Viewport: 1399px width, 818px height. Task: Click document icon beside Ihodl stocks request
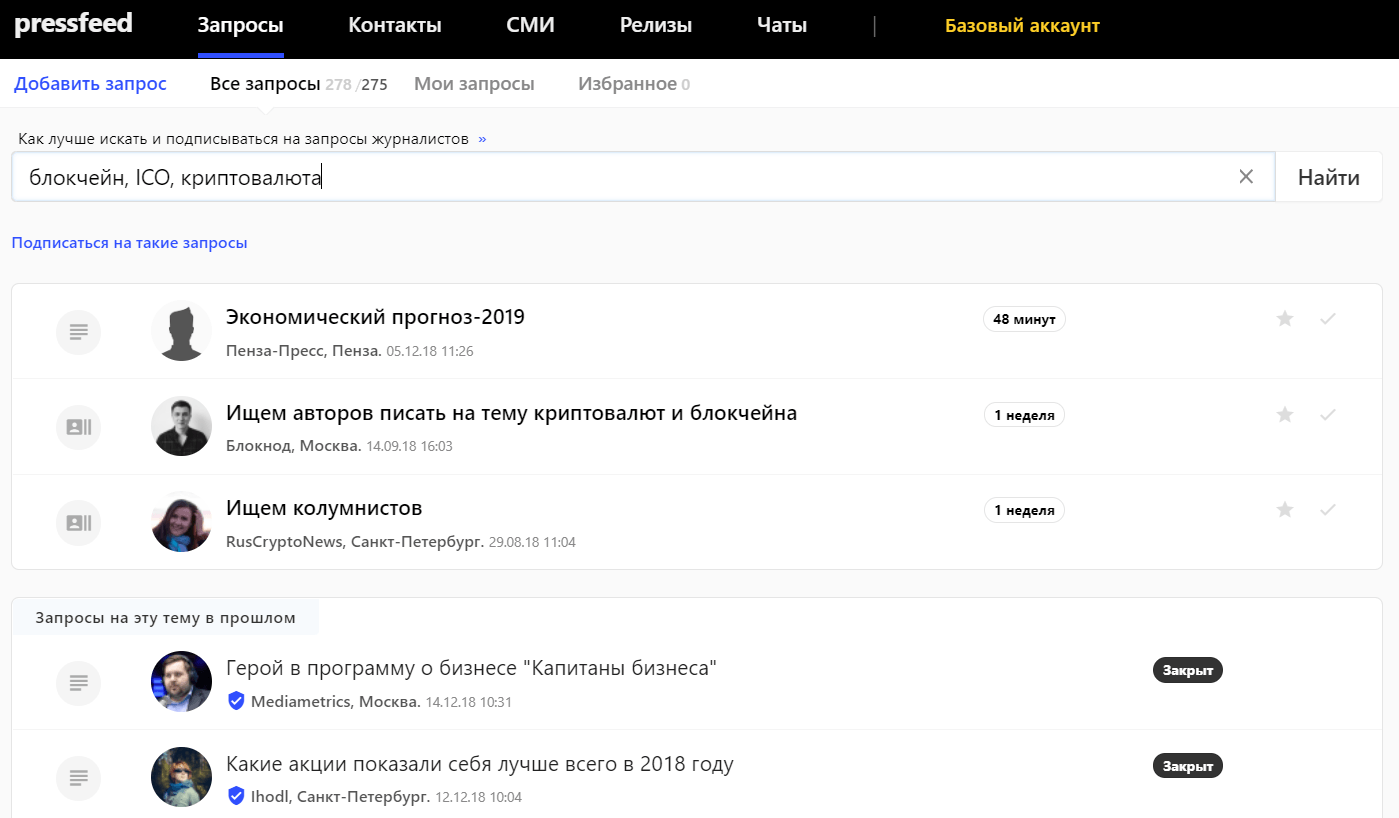(x=79, y=777)
